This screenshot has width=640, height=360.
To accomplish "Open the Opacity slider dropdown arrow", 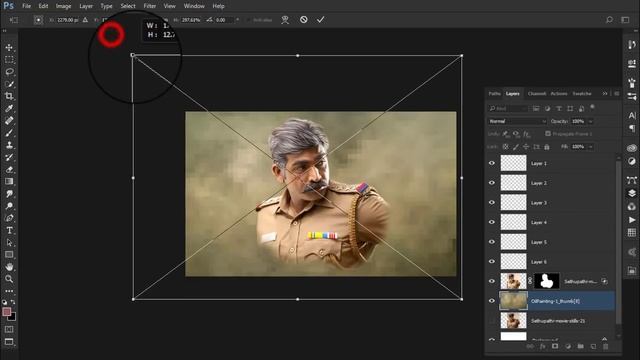I will (x=590, y=121).
